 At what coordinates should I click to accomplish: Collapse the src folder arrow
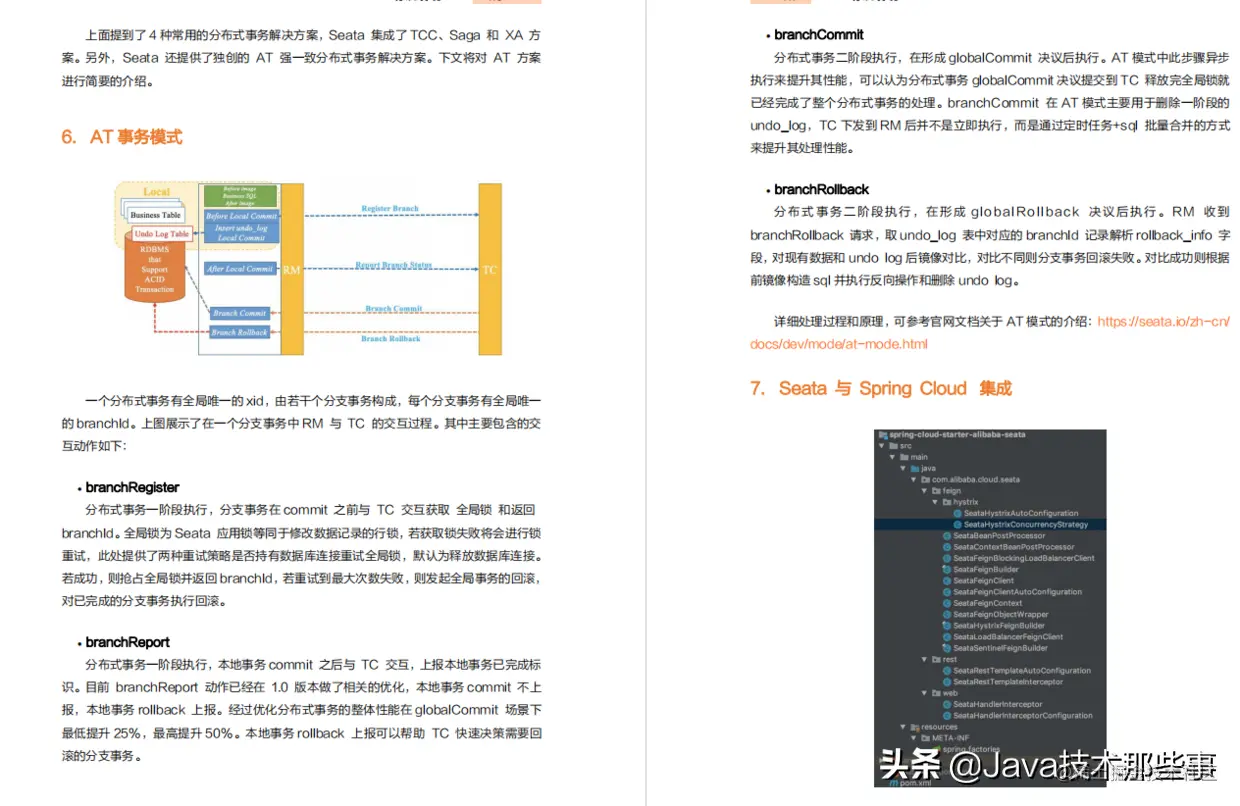pyautogui.click(x=881, y=446)
